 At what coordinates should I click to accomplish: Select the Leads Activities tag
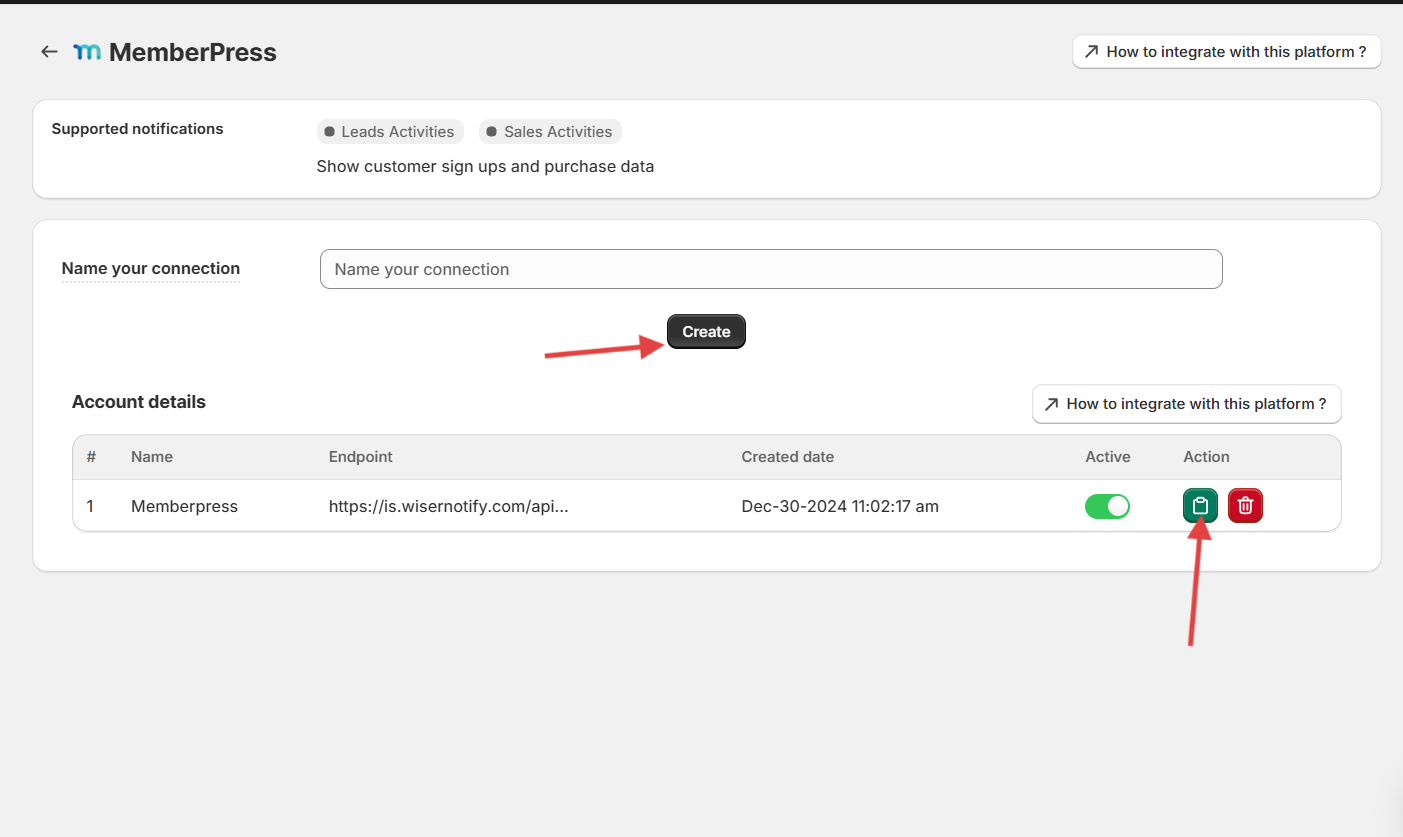click(x=390, y=132)
